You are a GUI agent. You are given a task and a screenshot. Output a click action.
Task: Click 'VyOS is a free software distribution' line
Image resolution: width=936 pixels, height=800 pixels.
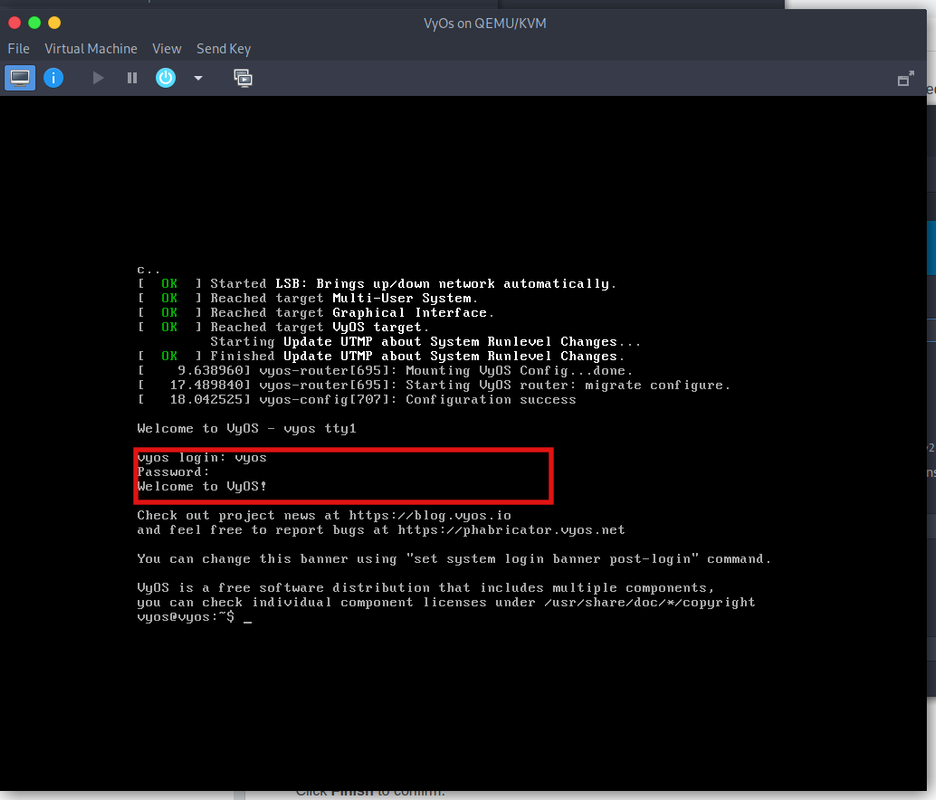click(x=426, y=588)
